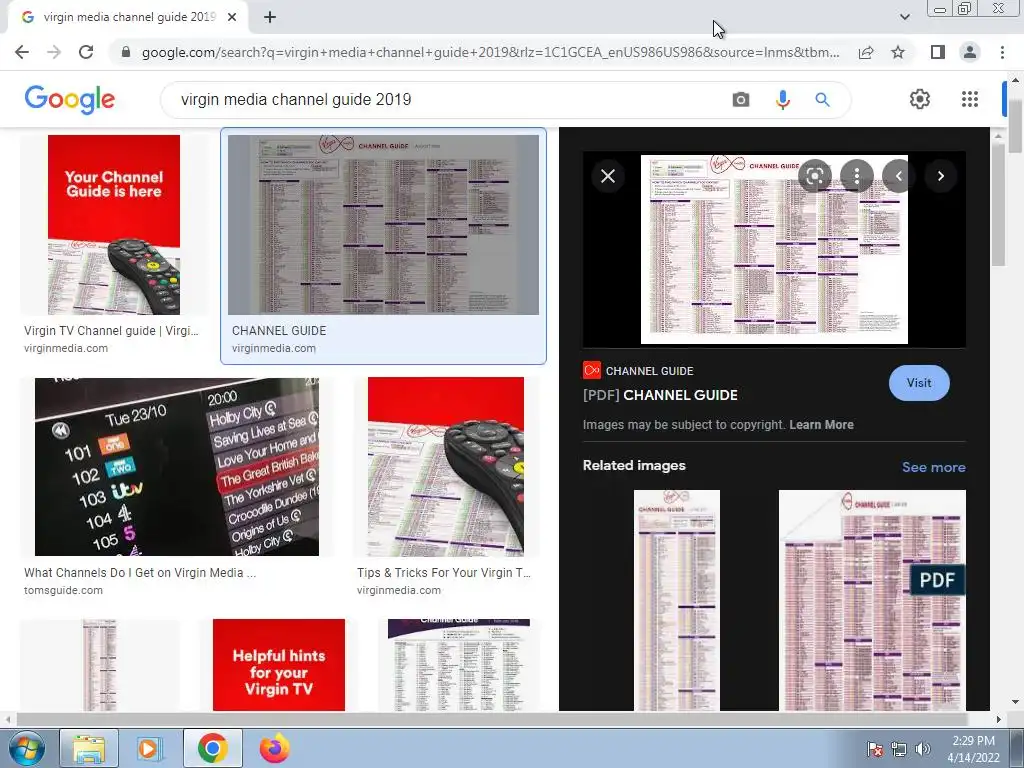This screenshot has width=1024, height=768.
Task: Show previous image in preview
Action: tap(899, 176)
